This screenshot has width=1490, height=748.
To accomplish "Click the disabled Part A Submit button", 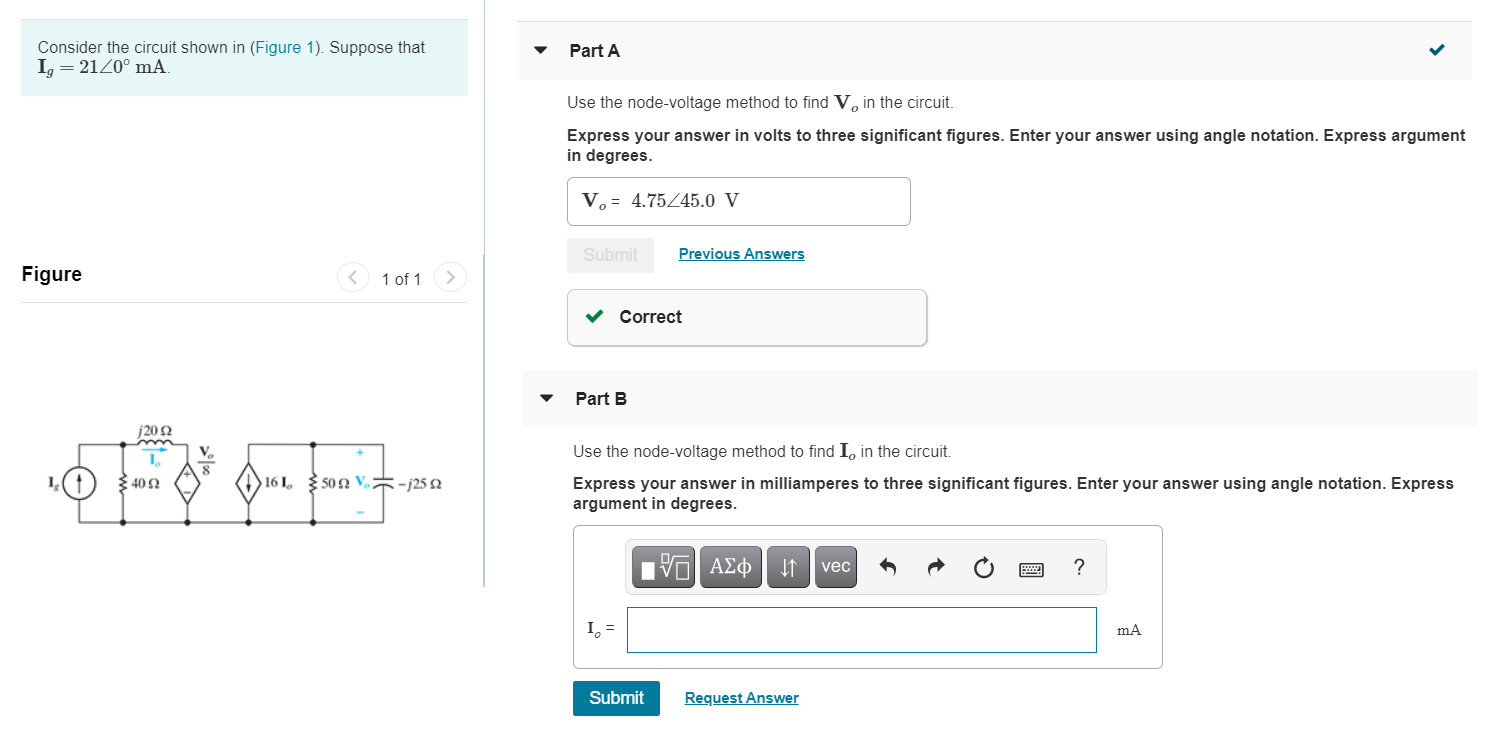I will (610, 255).
